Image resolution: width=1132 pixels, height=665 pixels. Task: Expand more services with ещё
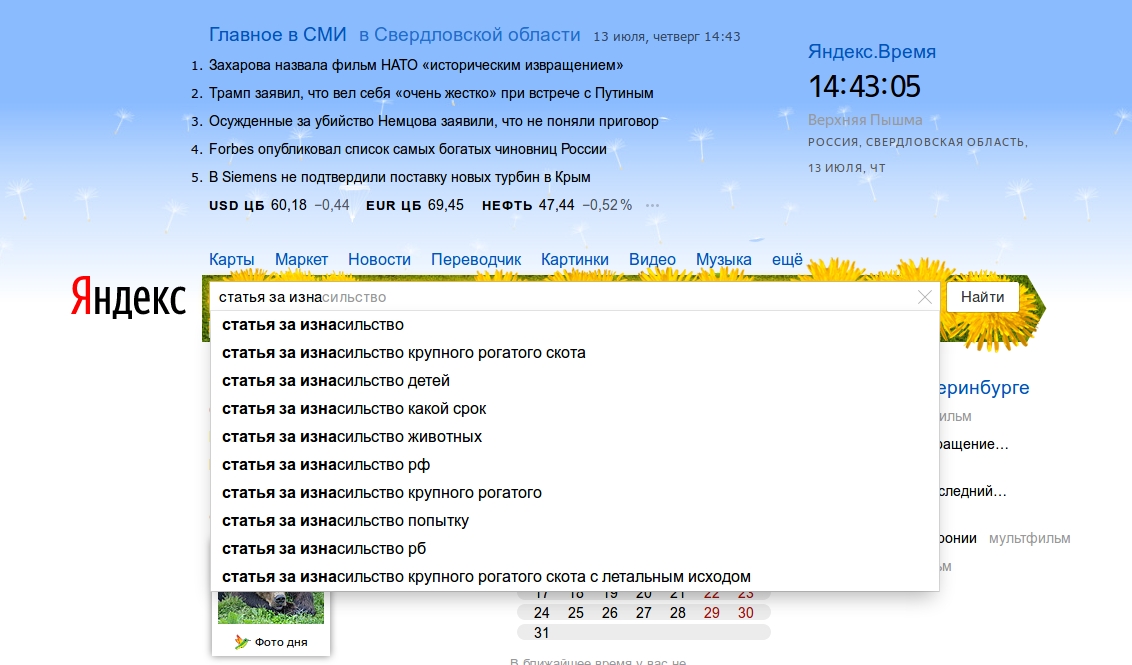(787, 259)
